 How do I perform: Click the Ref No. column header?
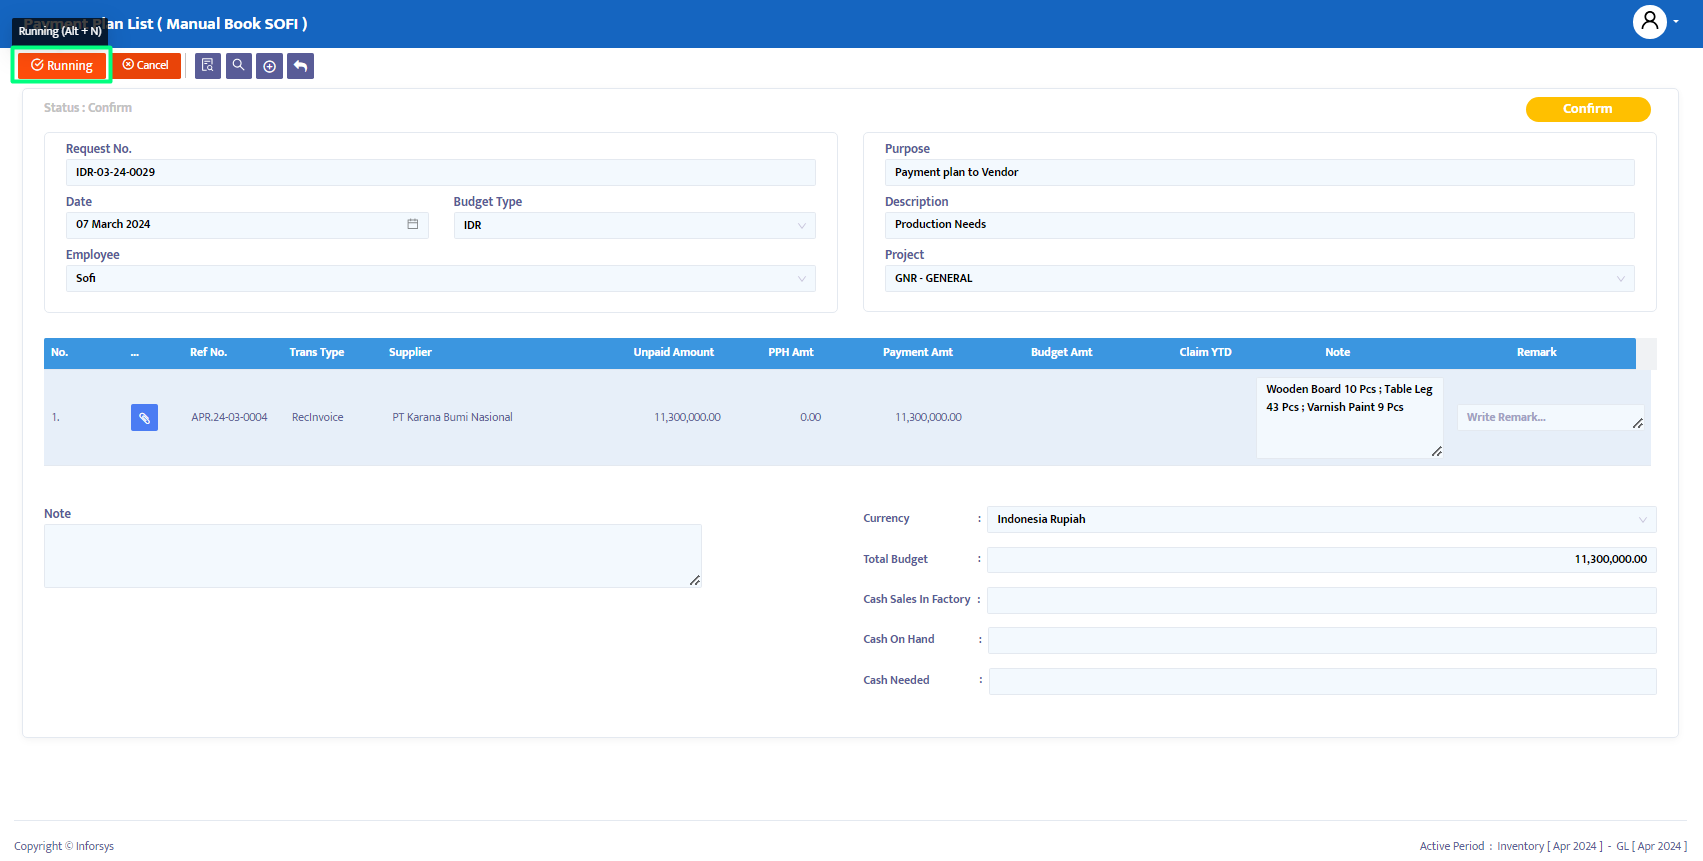point(209,352)
